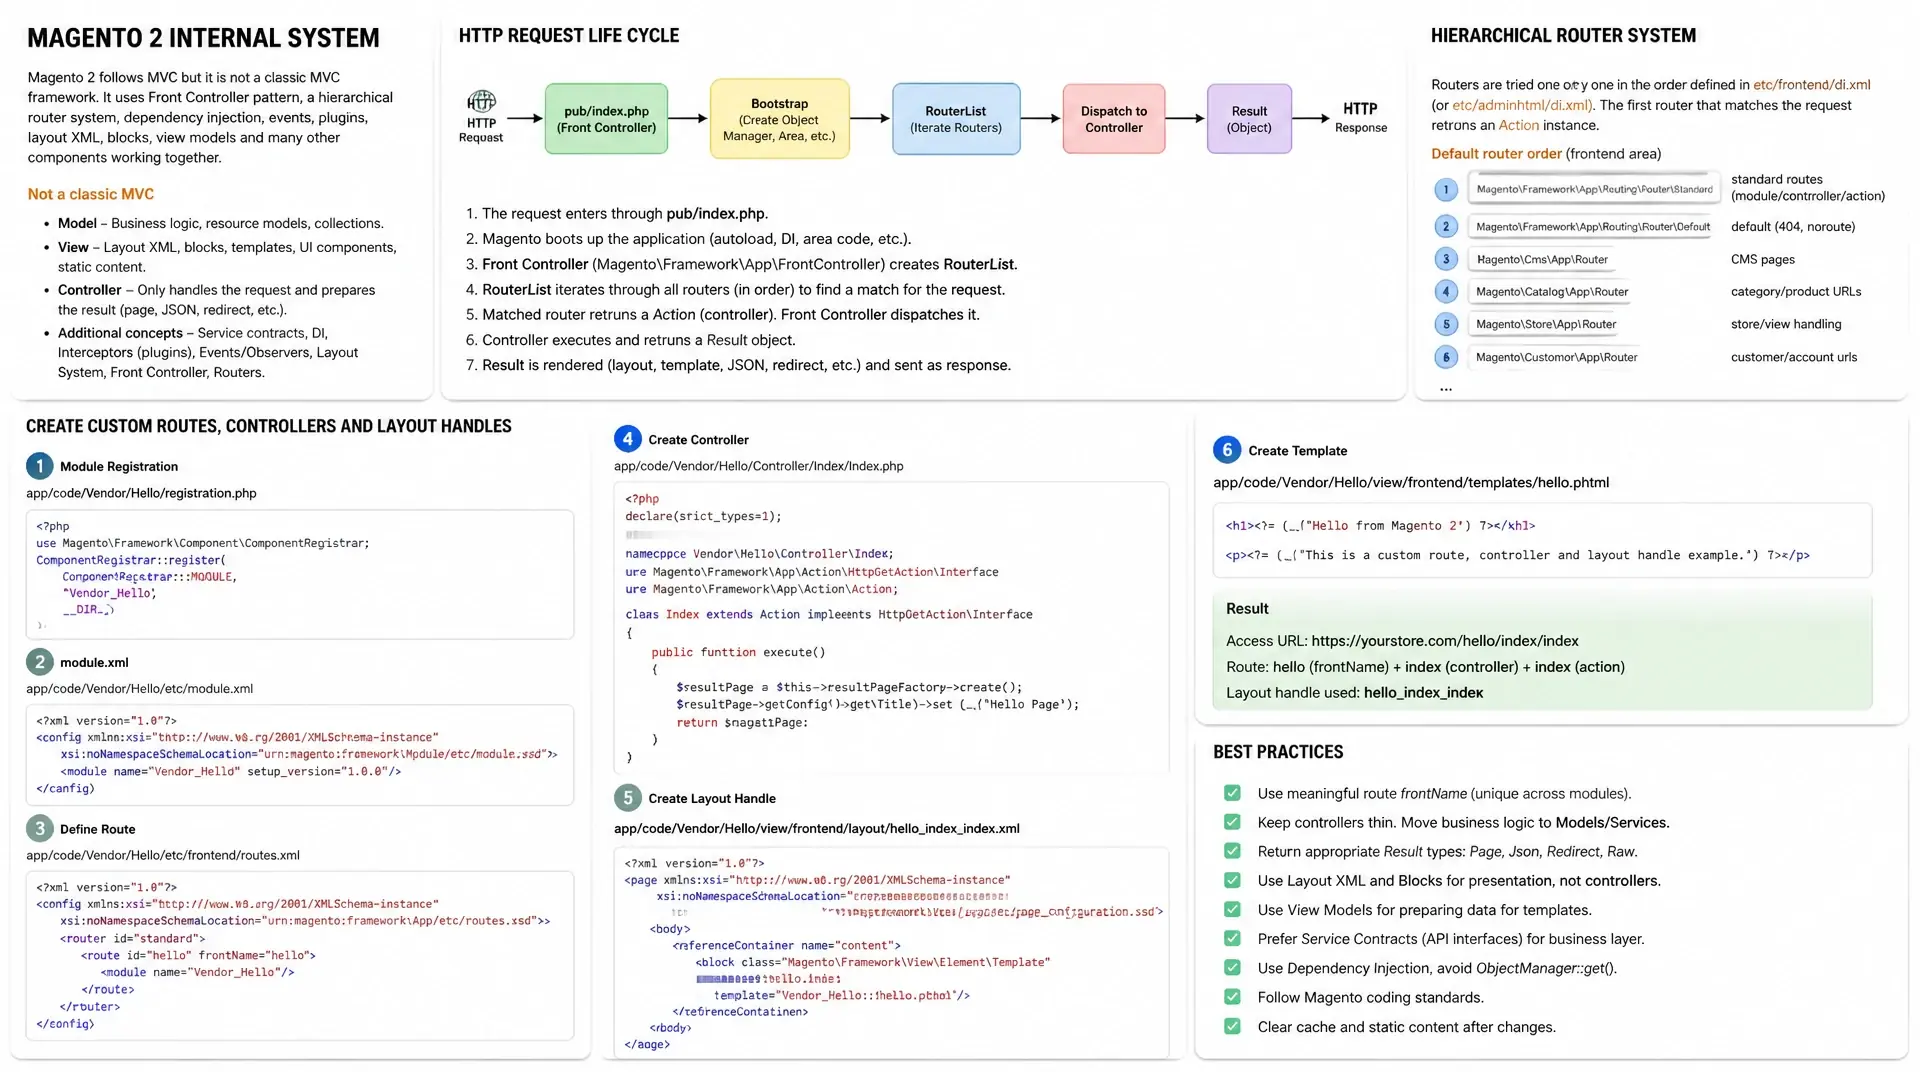1920x1072 pixels.
Task: Click step 6 badge beside Create Template
Action: click(x=1227, y=450)
